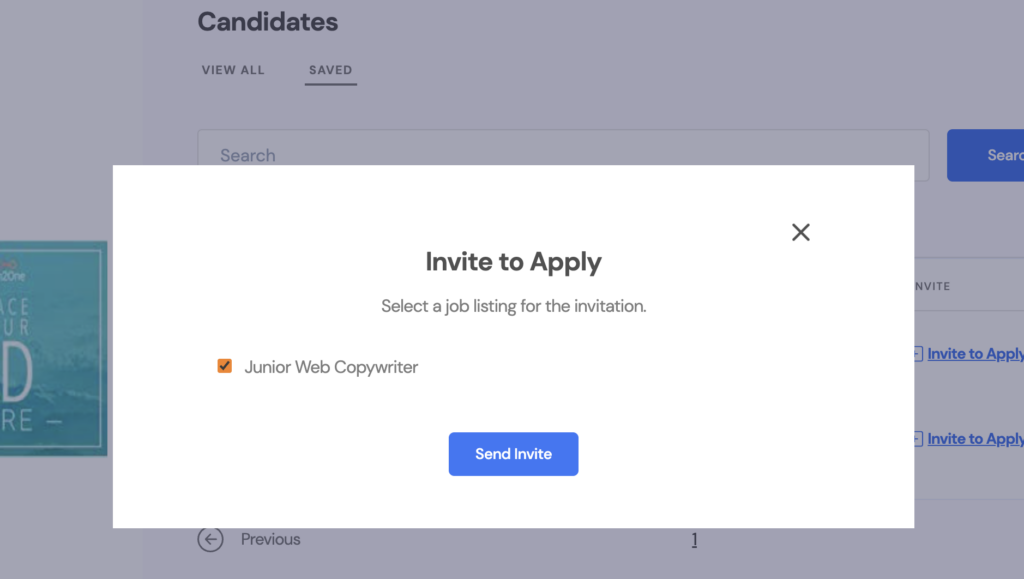The width and height of the screenshot is (1024, 579).
Task: Focus the candidates Search field
Action: 562,155
